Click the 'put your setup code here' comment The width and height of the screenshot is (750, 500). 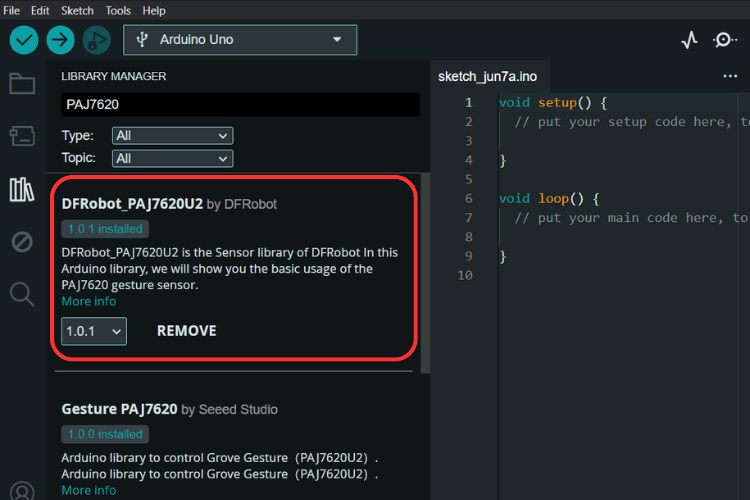pyautogui.click(x=631, y=122)
